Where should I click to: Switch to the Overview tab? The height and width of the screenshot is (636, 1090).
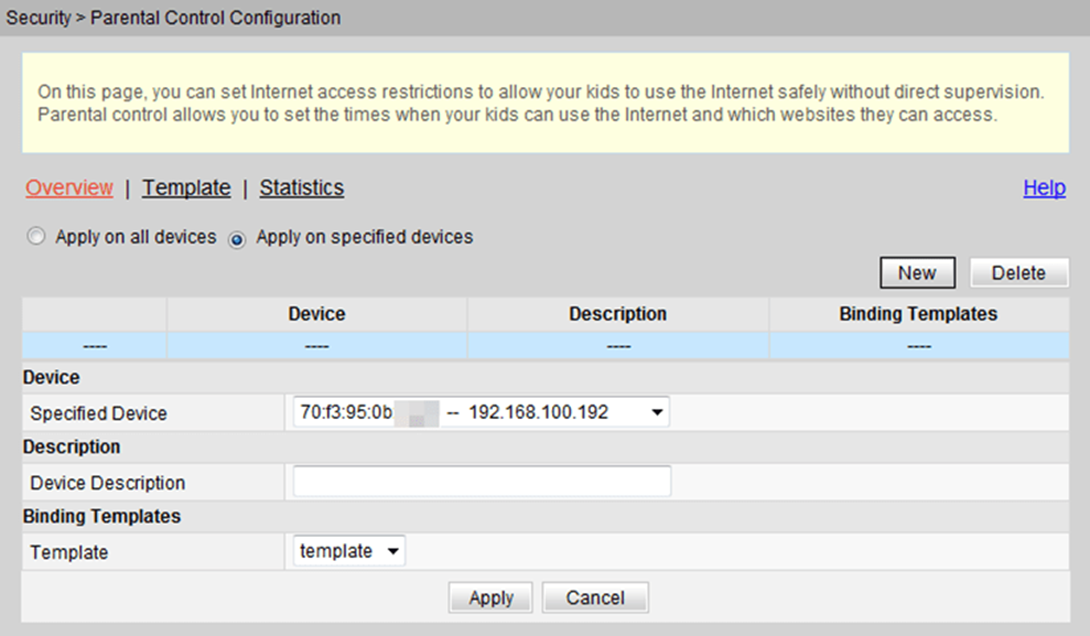pos(70,188)
